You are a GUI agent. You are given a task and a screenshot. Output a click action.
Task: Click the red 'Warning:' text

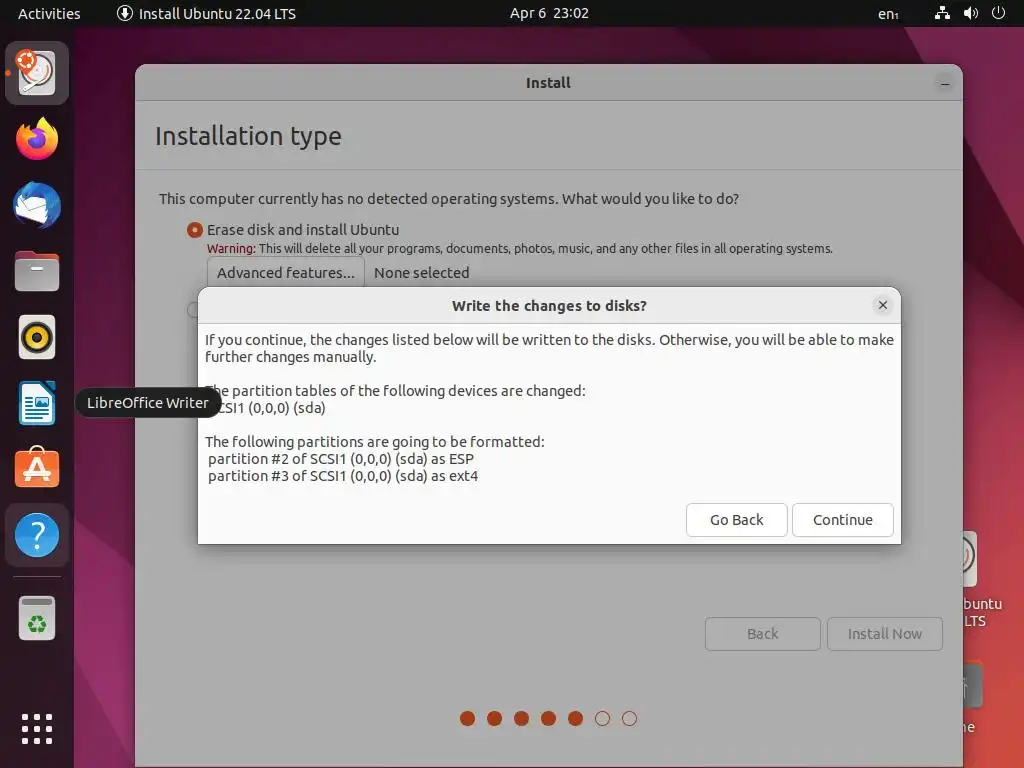pos(231,248)
